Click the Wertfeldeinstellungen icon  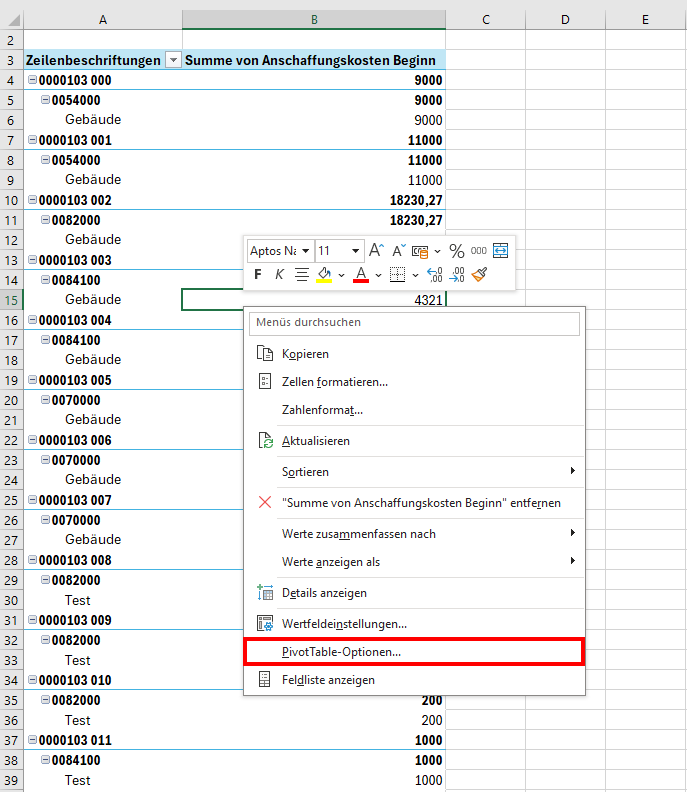pyautogui.click(x=265, y=623)
